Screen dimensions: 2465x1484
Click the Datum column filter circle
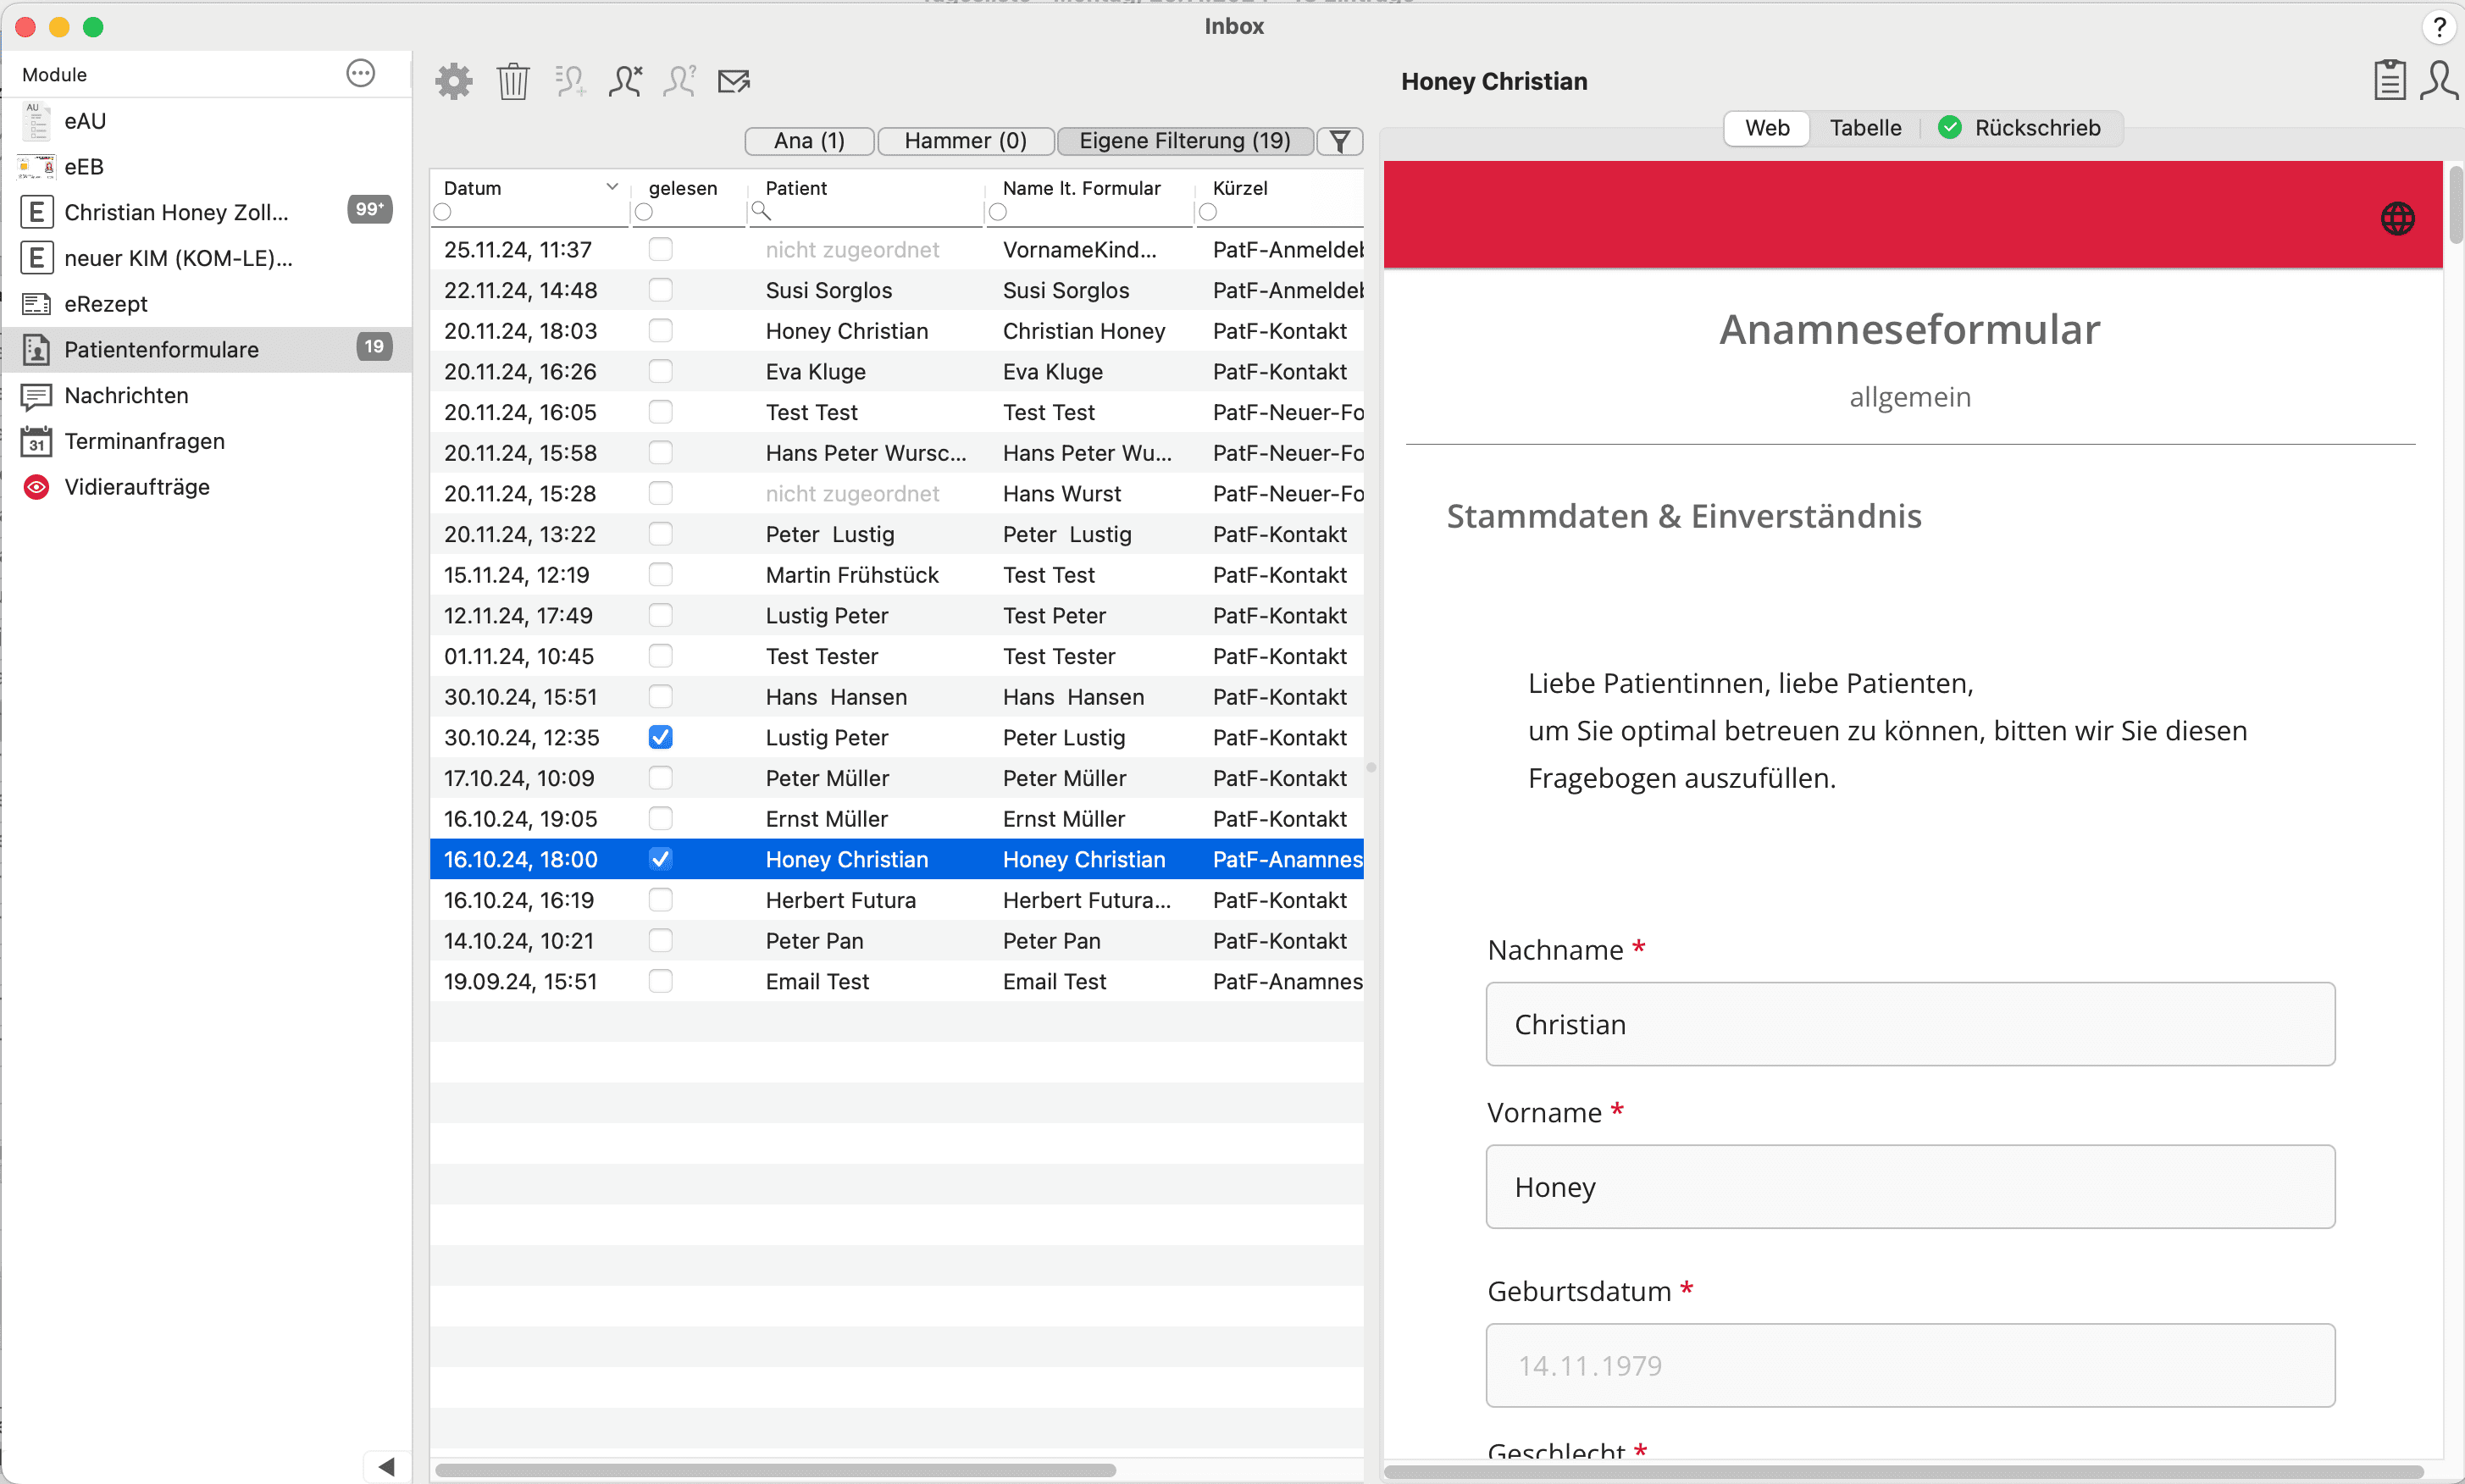[x=443, y=212]
